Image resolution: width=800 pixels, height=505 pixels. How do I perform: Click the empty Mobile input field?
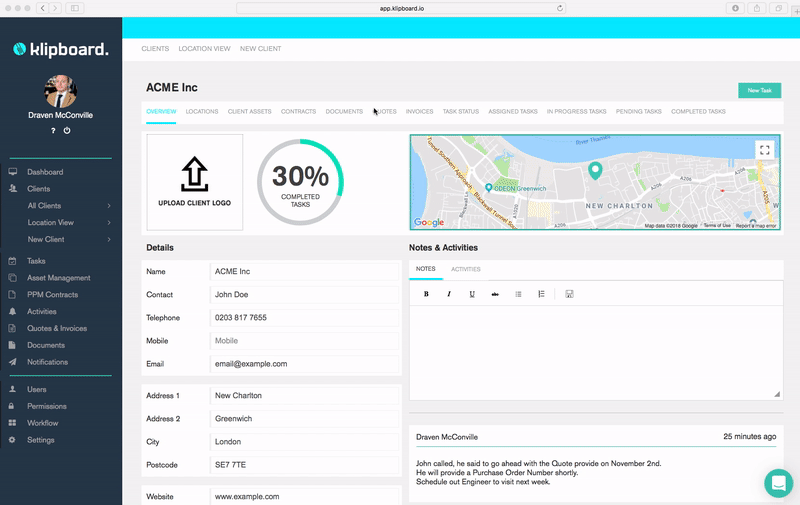point(304,341)
